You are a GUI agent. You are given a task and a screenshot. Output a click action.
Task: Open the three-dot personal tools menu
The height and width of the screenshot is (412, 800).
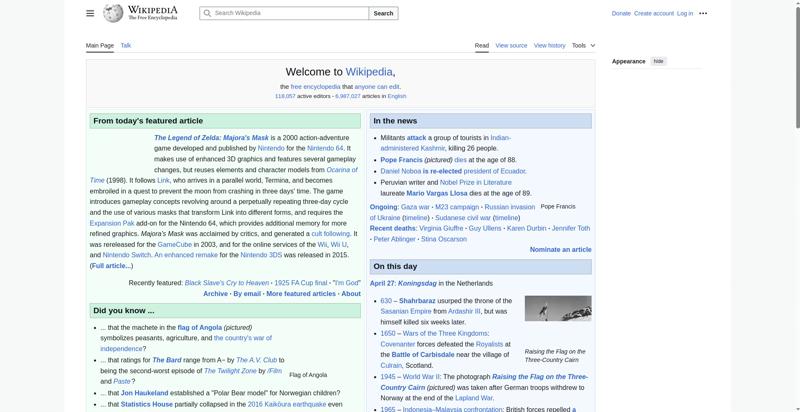coord(703,14)
